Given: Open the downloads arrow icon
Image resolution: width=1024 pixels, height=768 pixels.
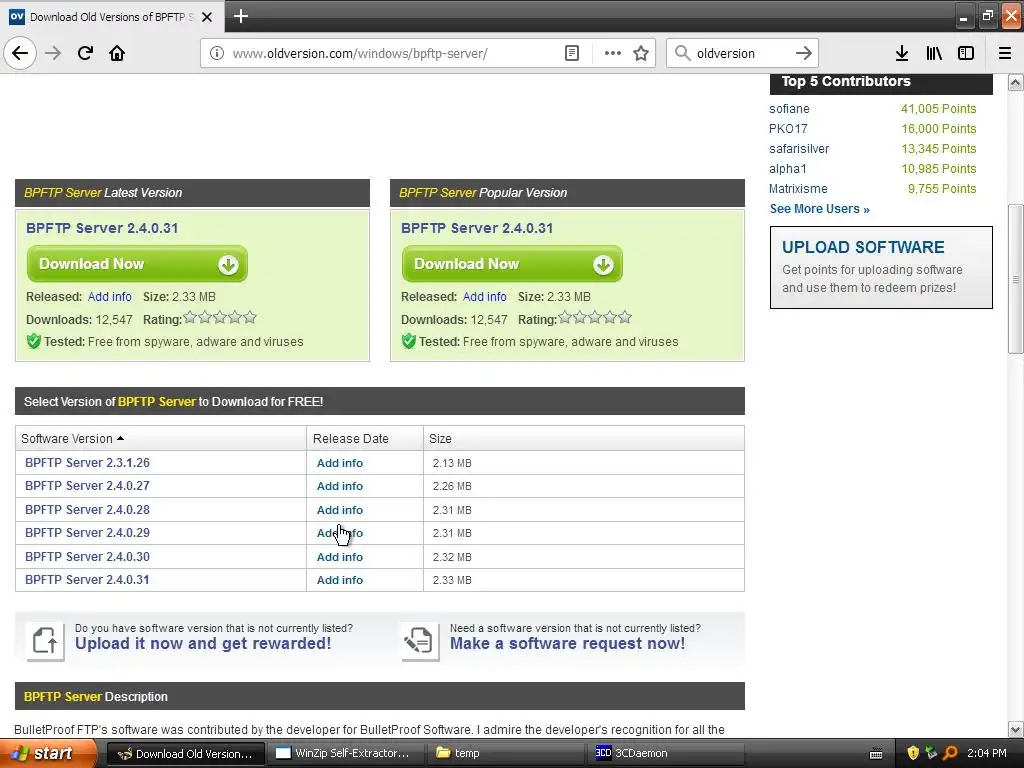Looking at the screenshot, I should point(902,53).
